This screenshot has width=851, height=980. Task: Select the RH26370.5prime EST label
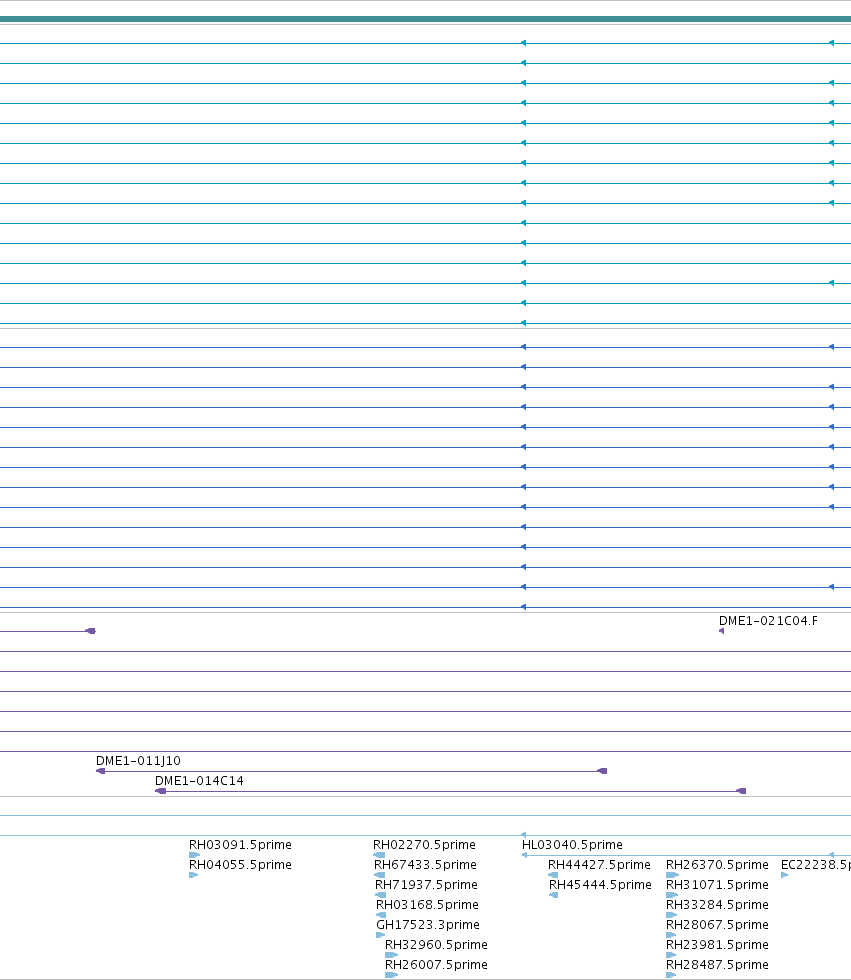[717, 865]
